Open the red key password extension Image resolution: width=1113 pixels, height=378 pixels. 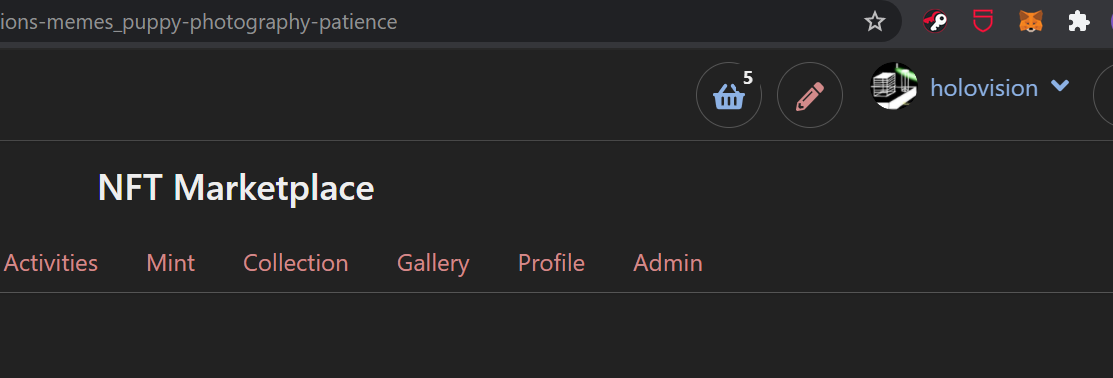tap(936, 22)
